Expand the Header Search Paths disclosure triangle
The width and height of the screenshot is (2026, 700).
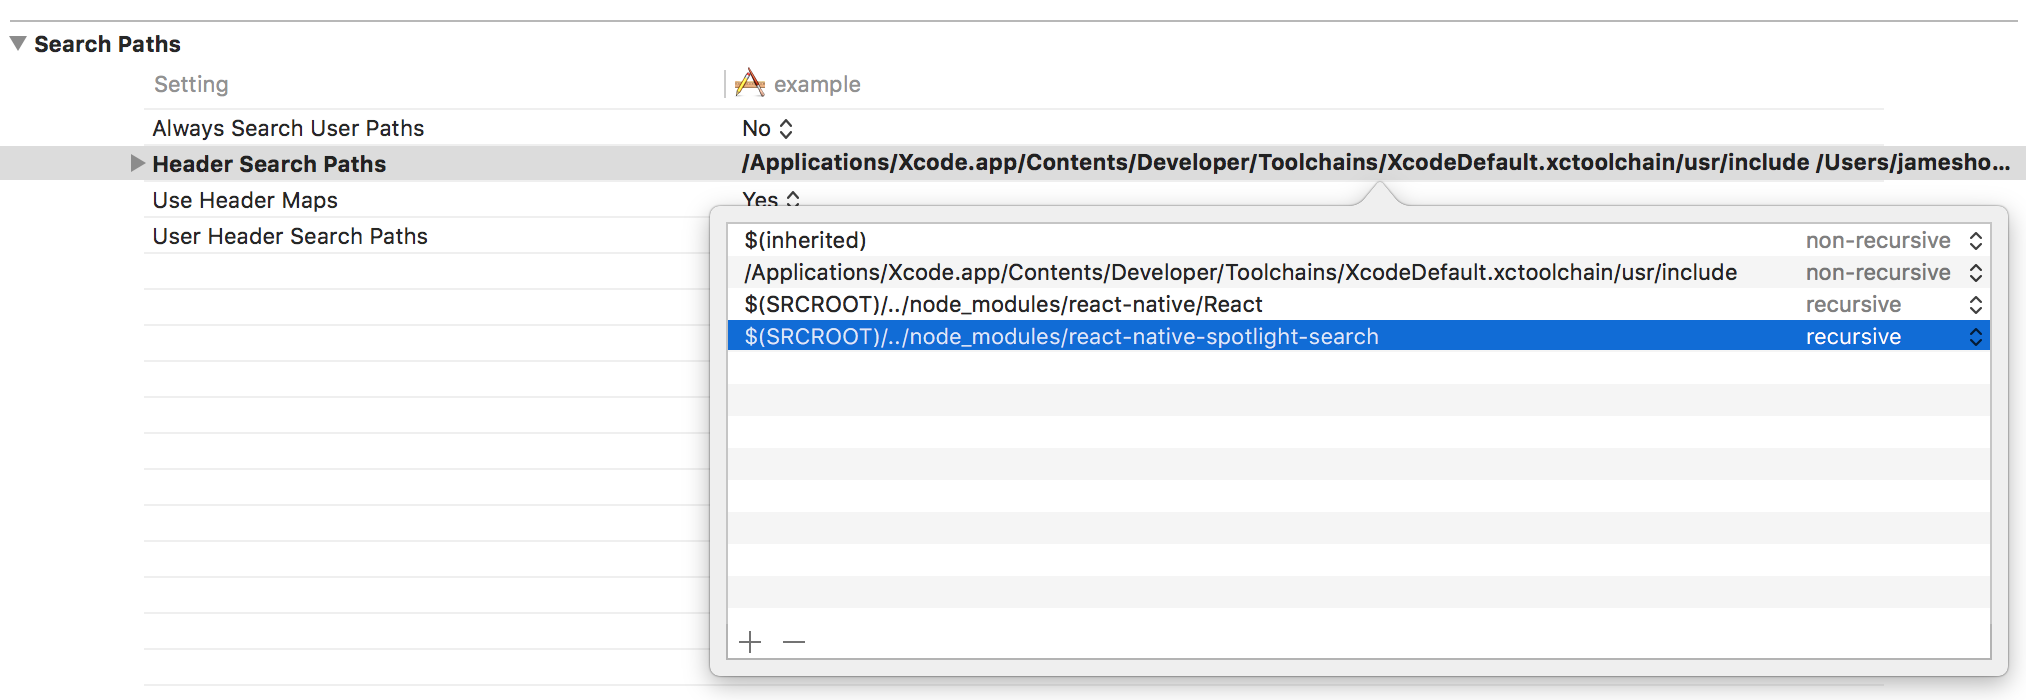[137, 163]
